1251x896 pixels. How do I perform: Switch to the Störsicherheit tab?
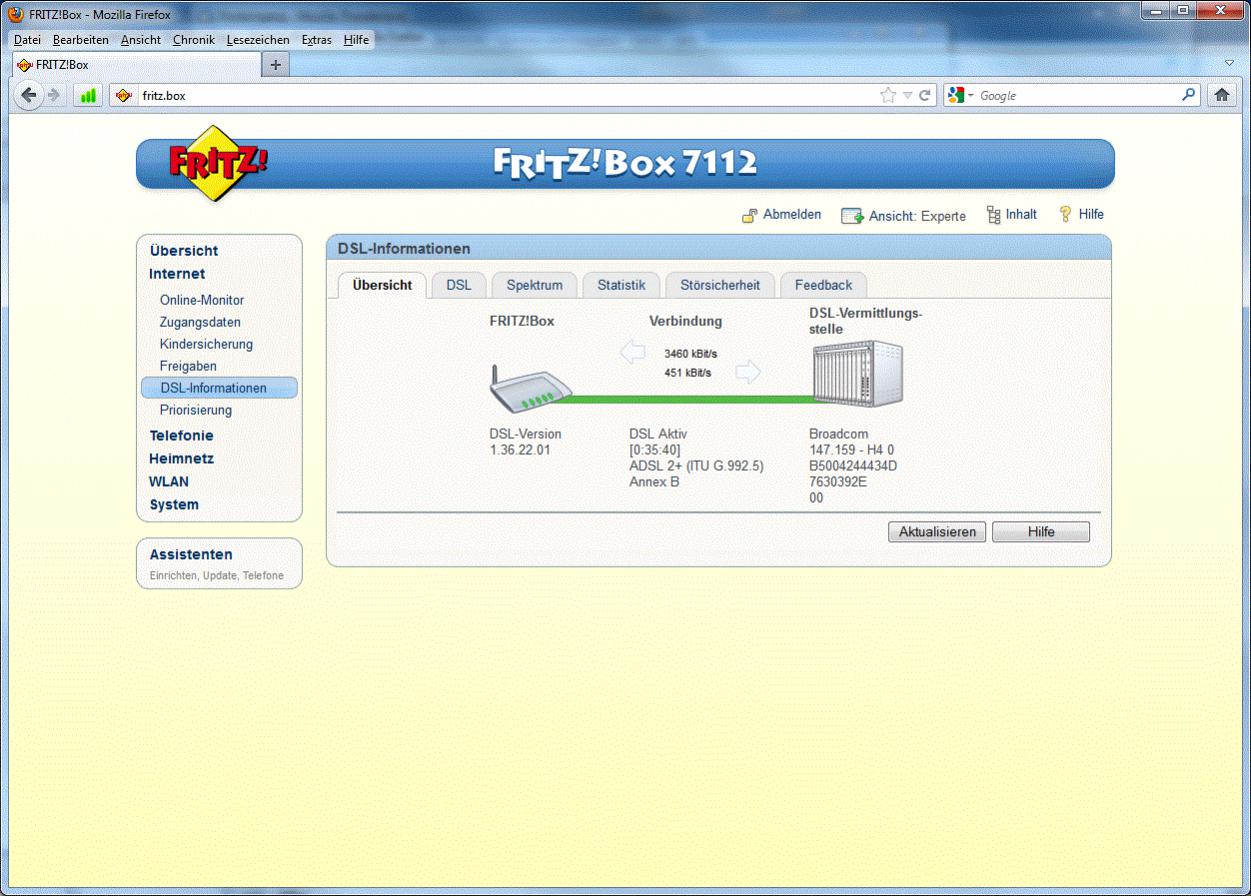[720, 285]
